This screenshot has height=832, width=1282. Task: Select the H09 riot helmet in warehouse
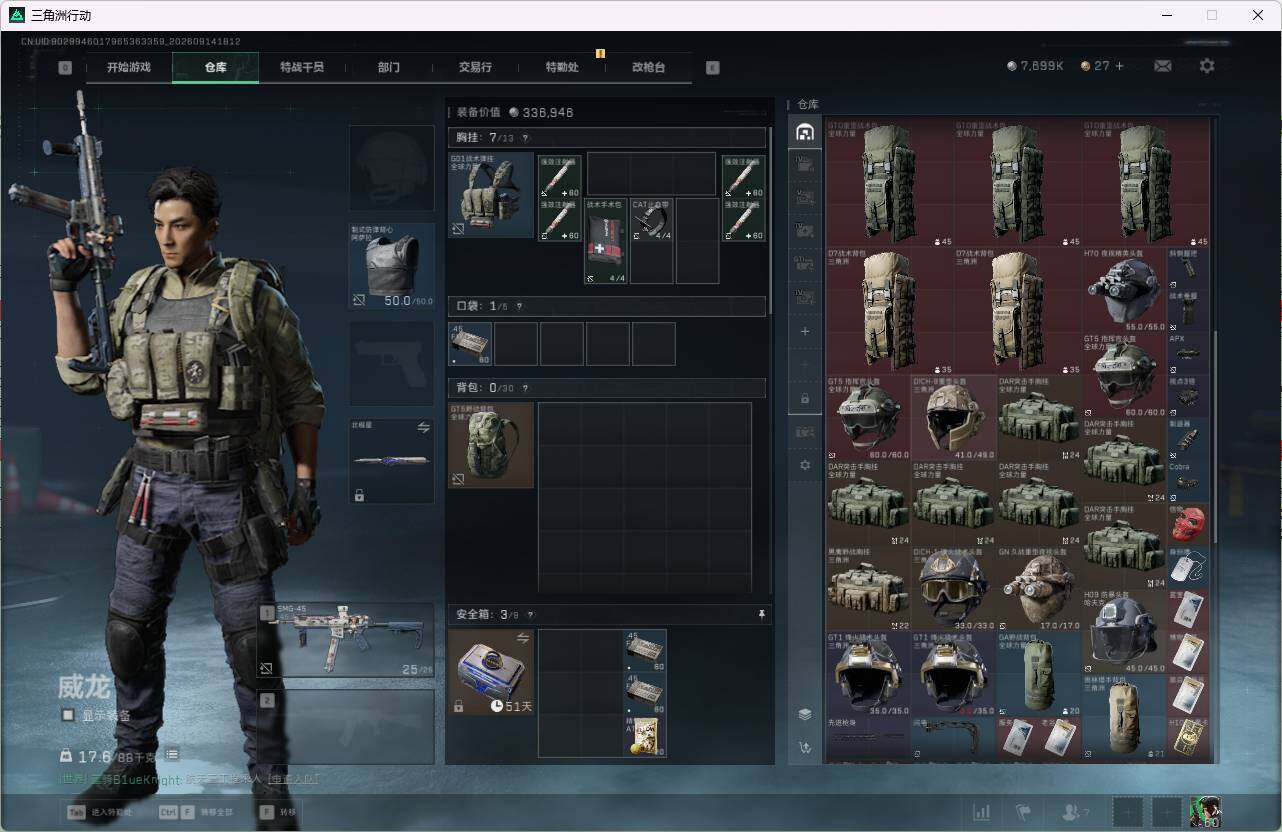point(1125,632)
